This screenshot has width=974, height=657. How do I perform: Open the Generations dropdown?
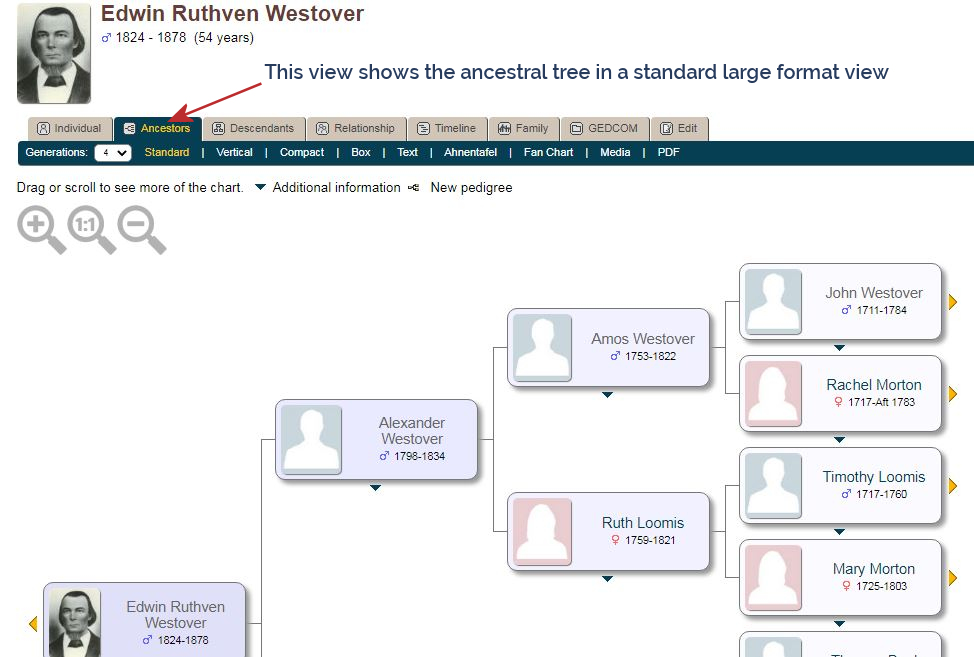(x=112, y=153)
